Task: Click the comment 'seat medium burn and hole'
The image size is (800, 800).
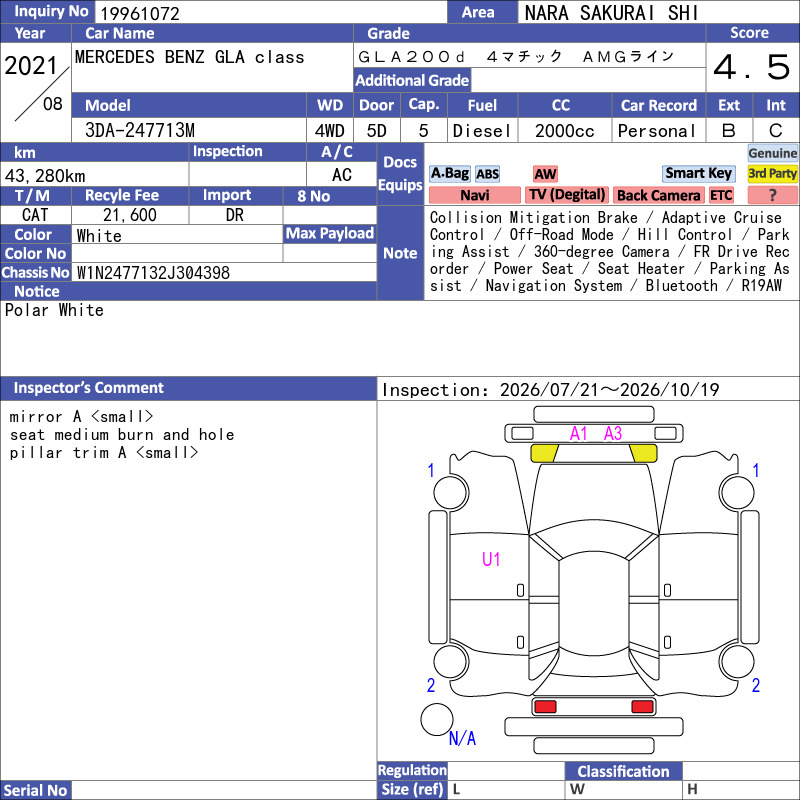Action: pyautogui.click(x=122, y=435)
